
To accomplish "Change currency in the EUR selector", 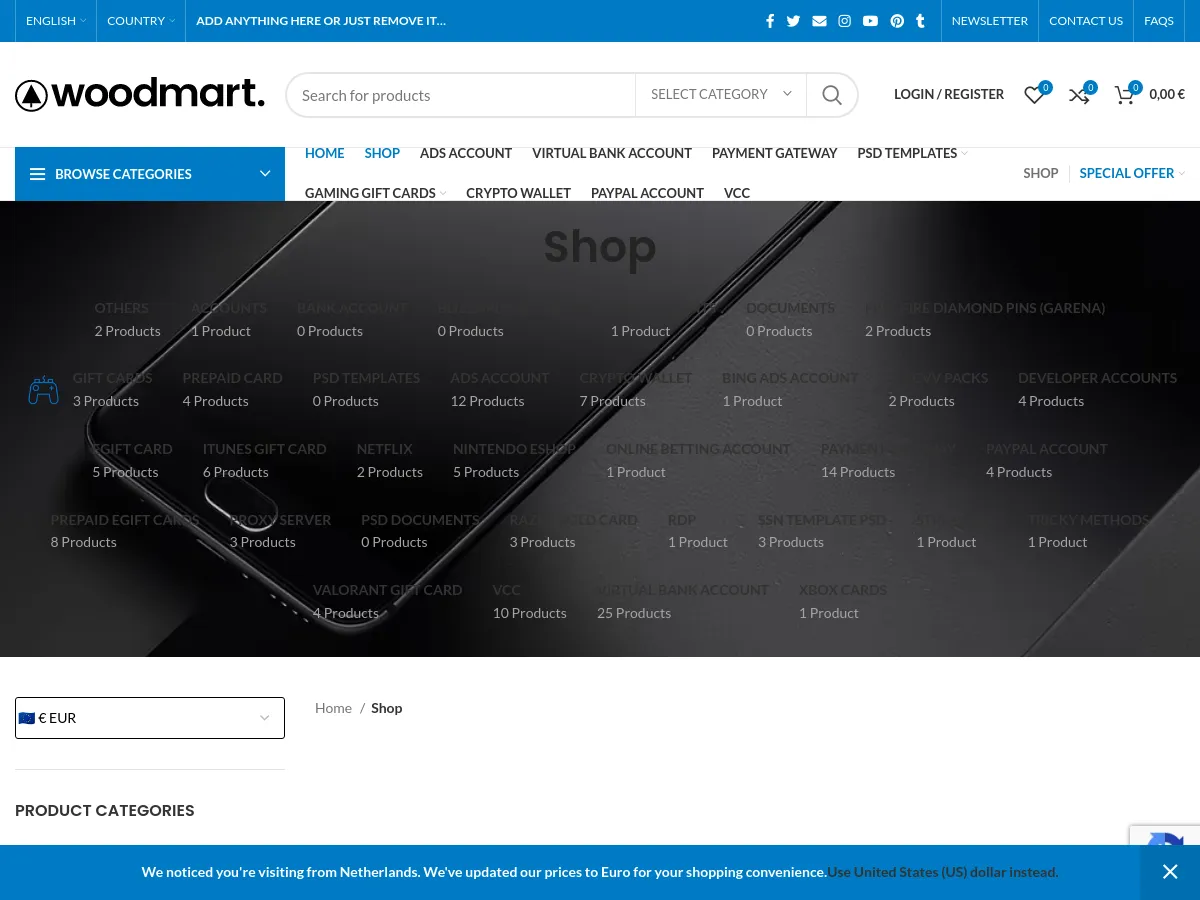I will [x=150, y=718].
